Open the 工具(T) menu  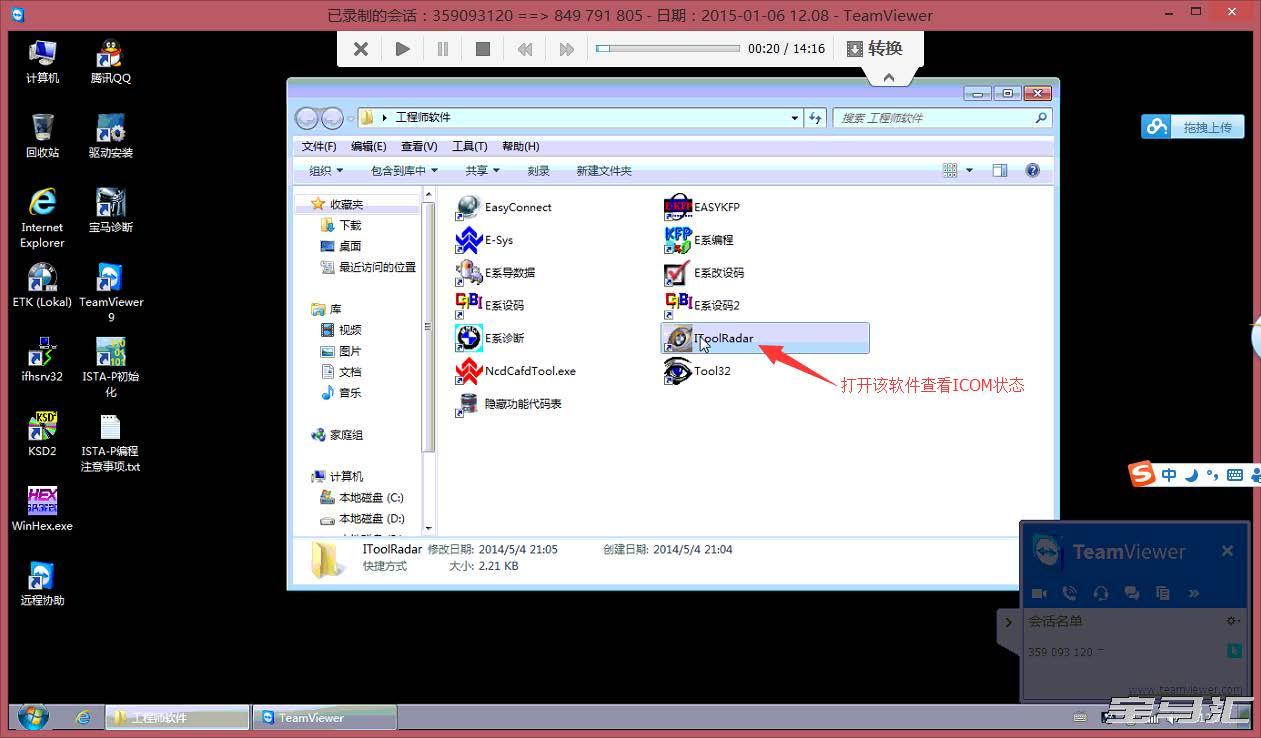[470, 146]
